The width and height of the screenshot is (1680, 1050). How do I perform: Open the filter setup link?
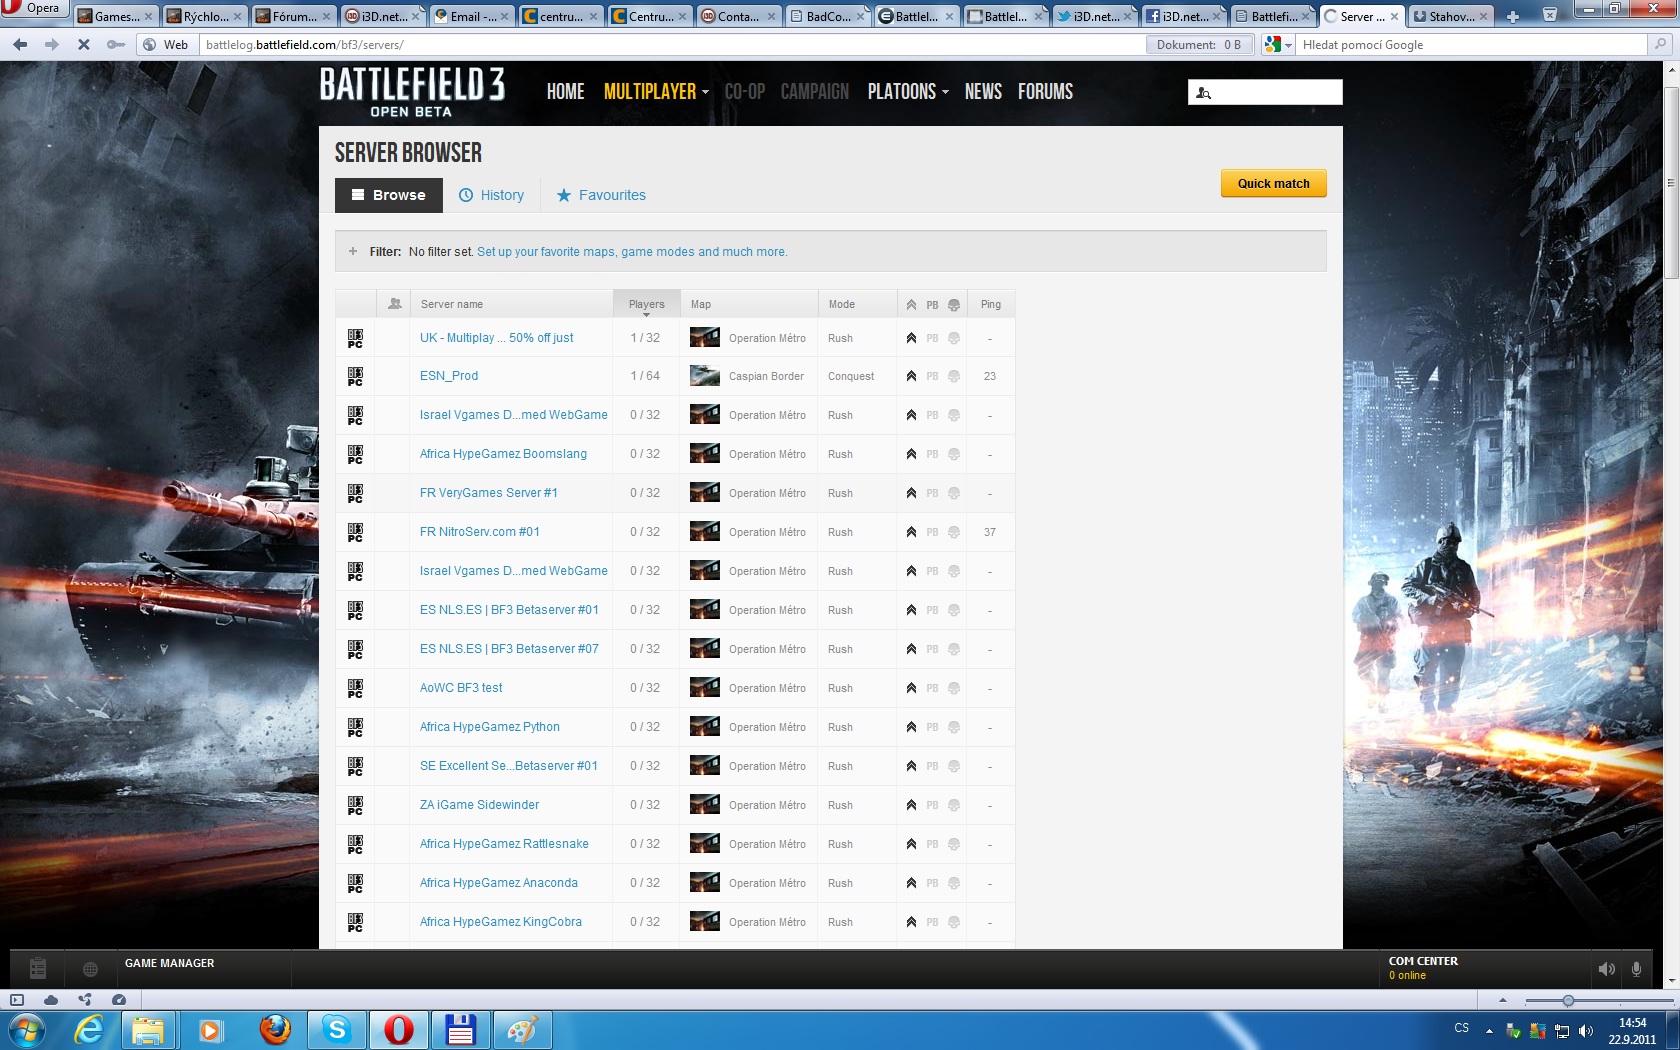[632, 252]
